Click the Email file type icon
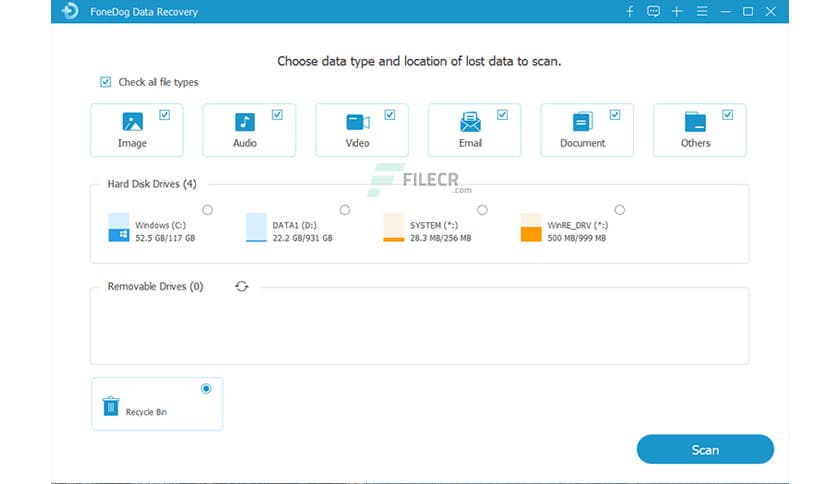The width and height of the screenshot is (836, 484). coord(470,122)
